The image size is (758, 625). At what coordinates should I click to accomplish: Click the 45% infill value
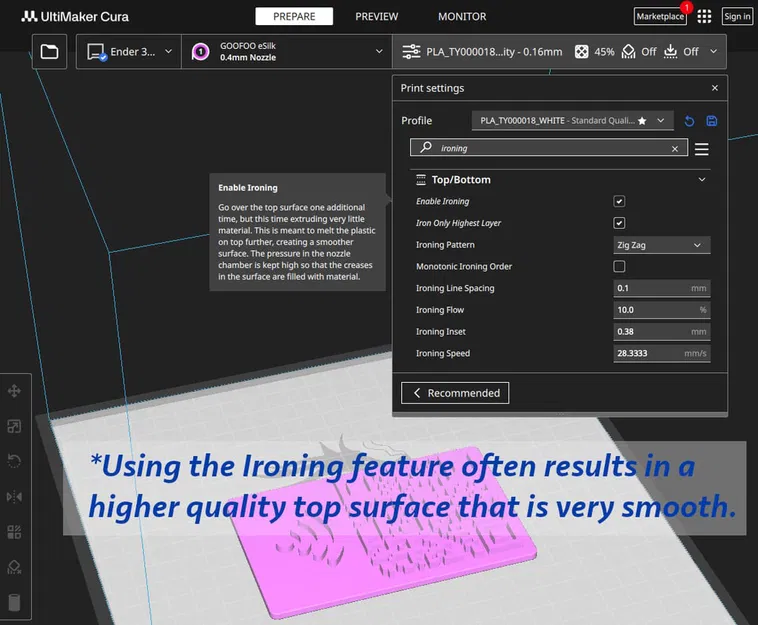tap(604, 52)
